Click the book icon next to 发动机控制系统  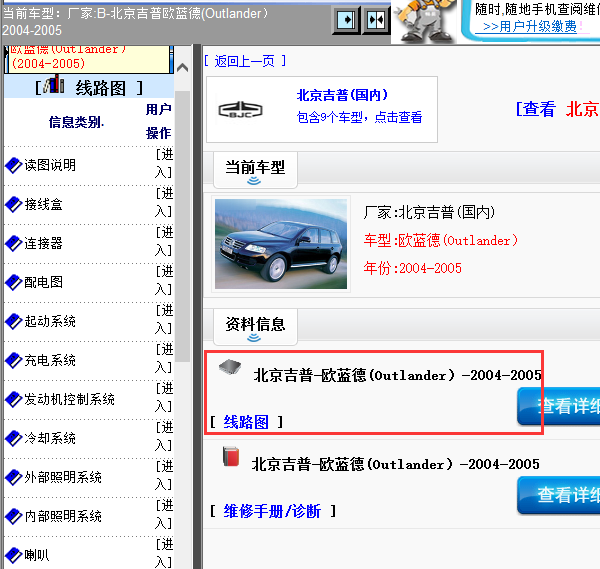pos(14,399)
